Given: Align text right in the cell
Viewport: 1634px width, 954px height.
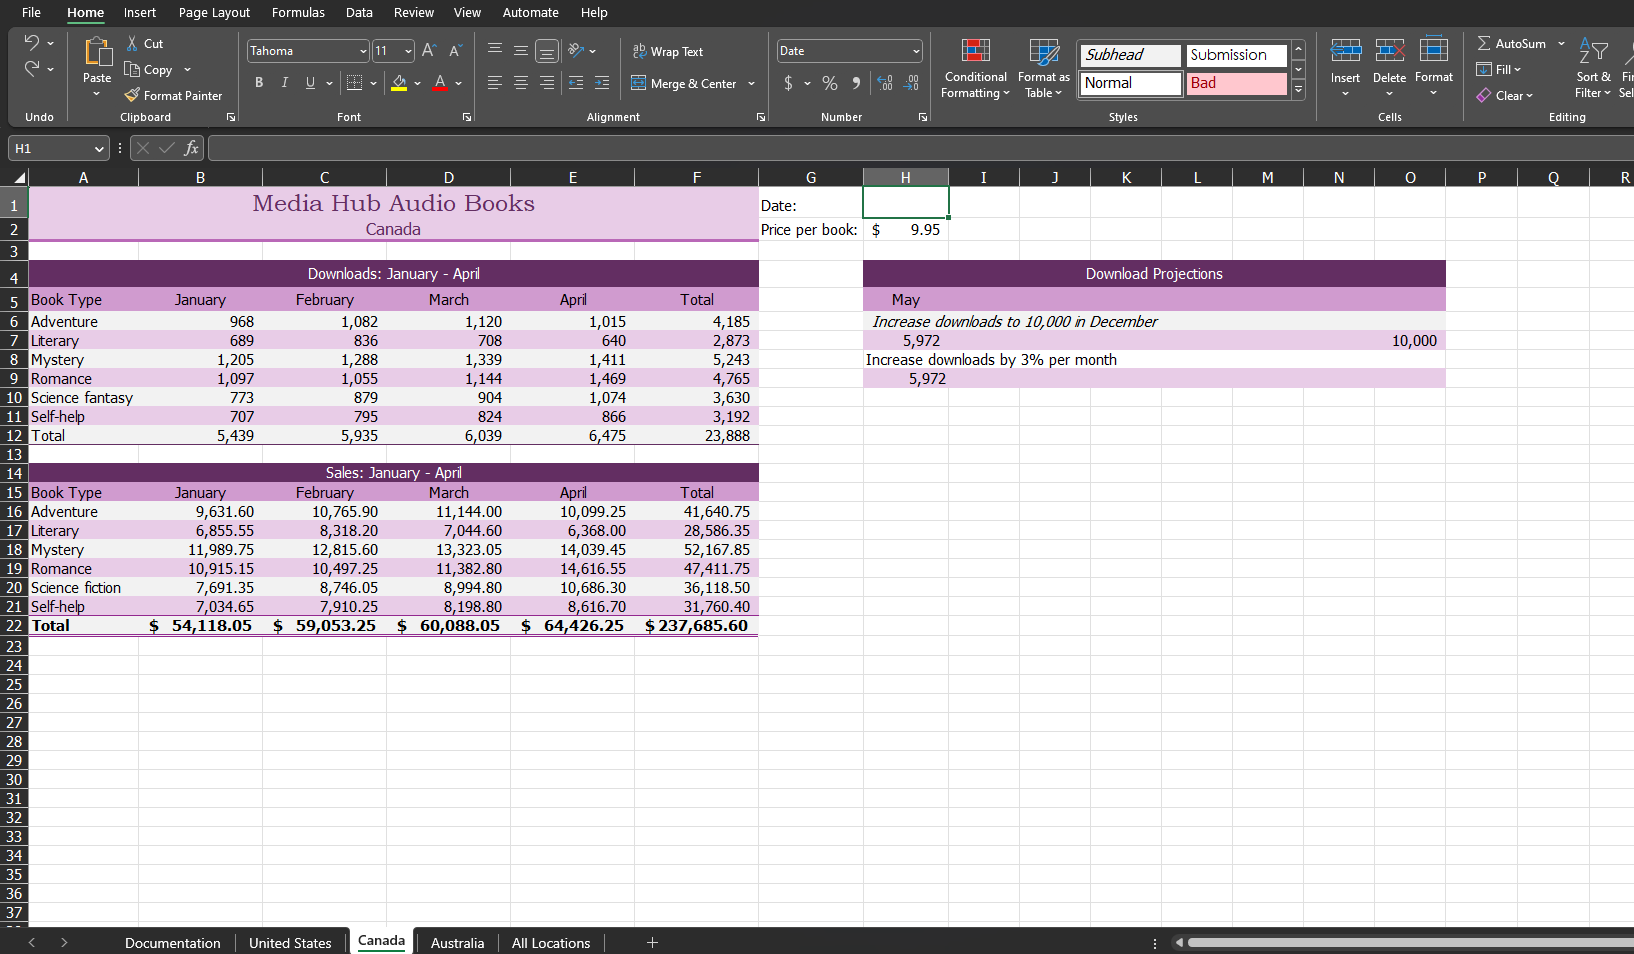Looking at the screenshot, I should pyautogui.click(x=547, y=83).
